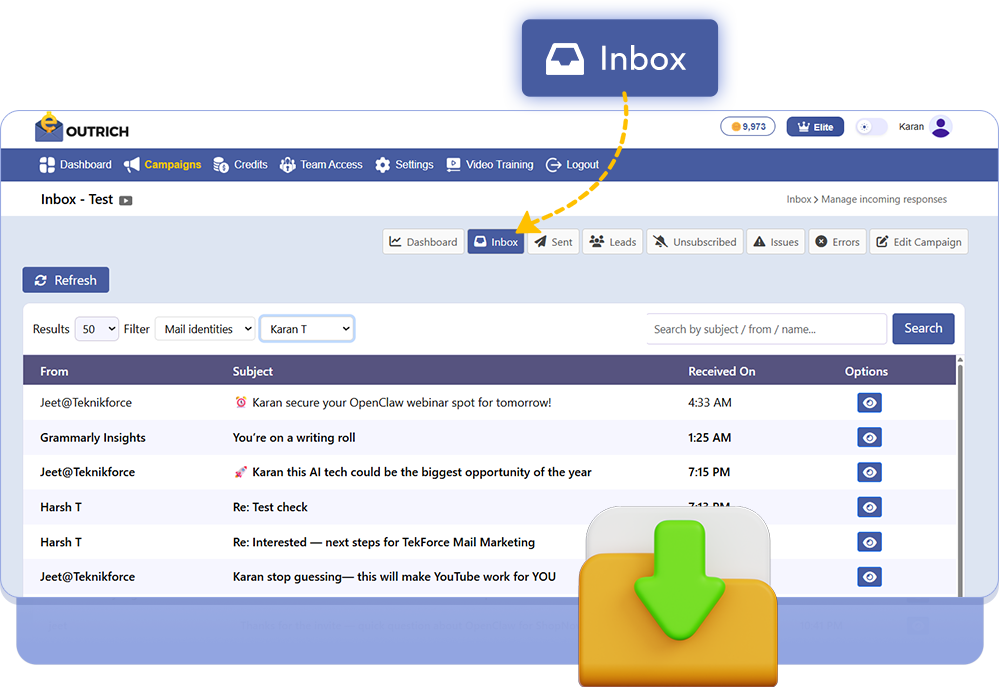Open Unsubscribed tab with muted bell icon
Viewport: 999px width, 687px height.
click(x=695, y=242)
